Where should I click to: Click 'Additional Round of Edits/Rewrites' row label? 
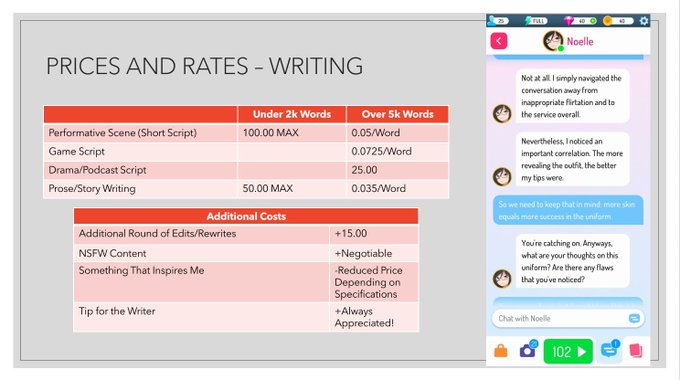pos(157,233)
